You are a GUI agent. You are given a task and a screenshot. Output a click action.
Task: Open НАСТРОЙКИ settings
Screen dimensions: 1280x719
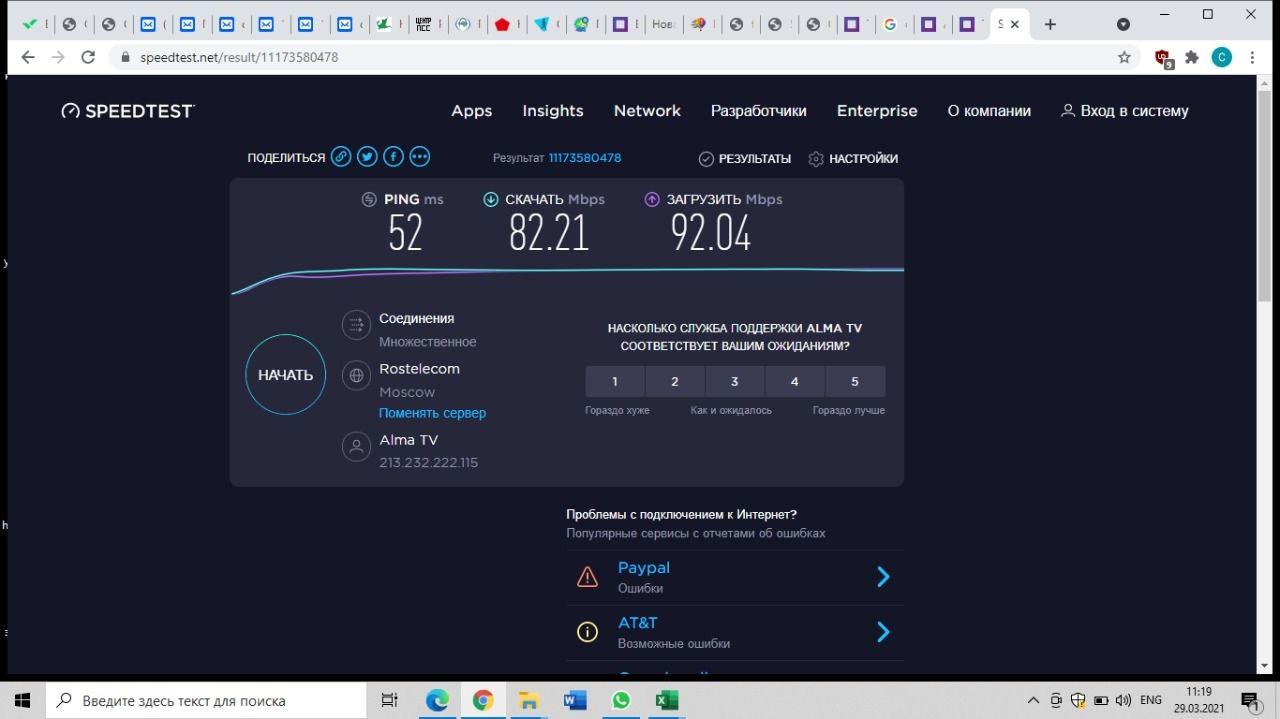(x=853, y=158)
